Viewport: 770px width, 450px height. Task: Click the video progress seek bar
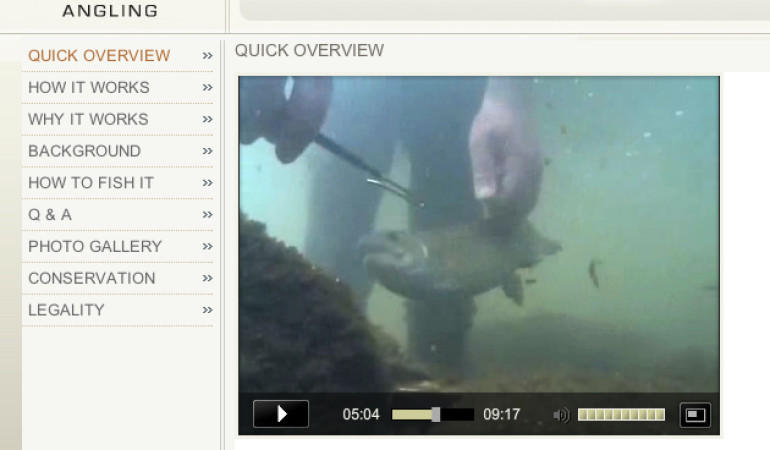pyautogui.click(x=432, y=415)
